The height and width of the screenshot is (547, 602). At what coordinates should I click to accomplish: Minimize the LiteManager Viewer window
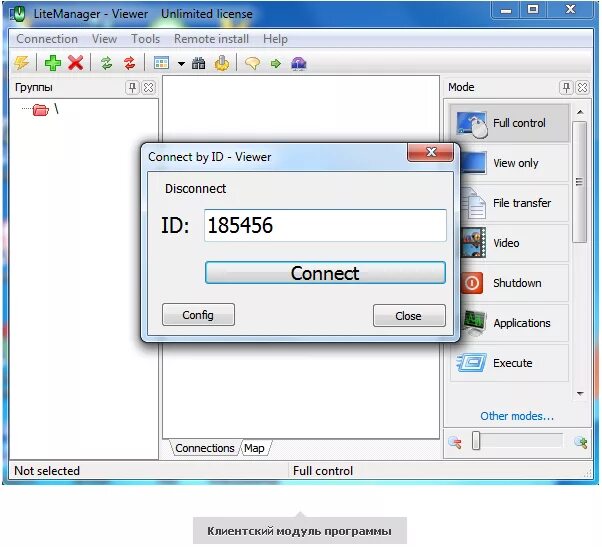click(x=506, y=10)
